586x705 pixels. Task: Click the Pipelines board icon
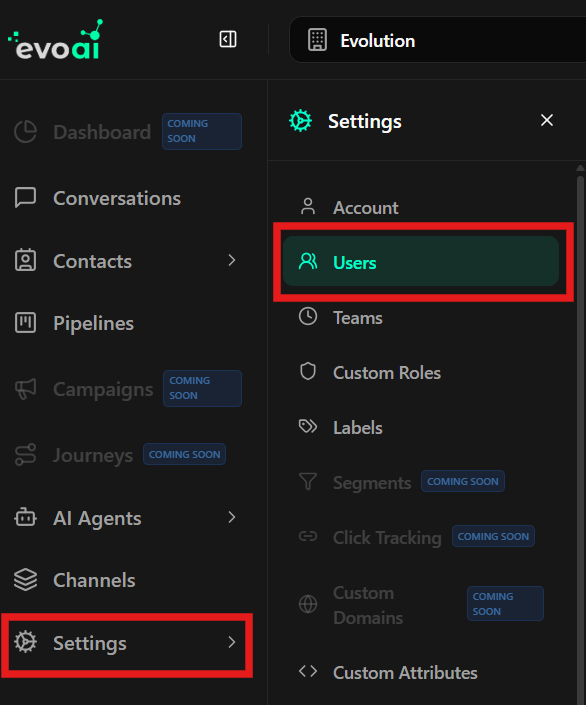pyautogui.click(x=25, y=323)
